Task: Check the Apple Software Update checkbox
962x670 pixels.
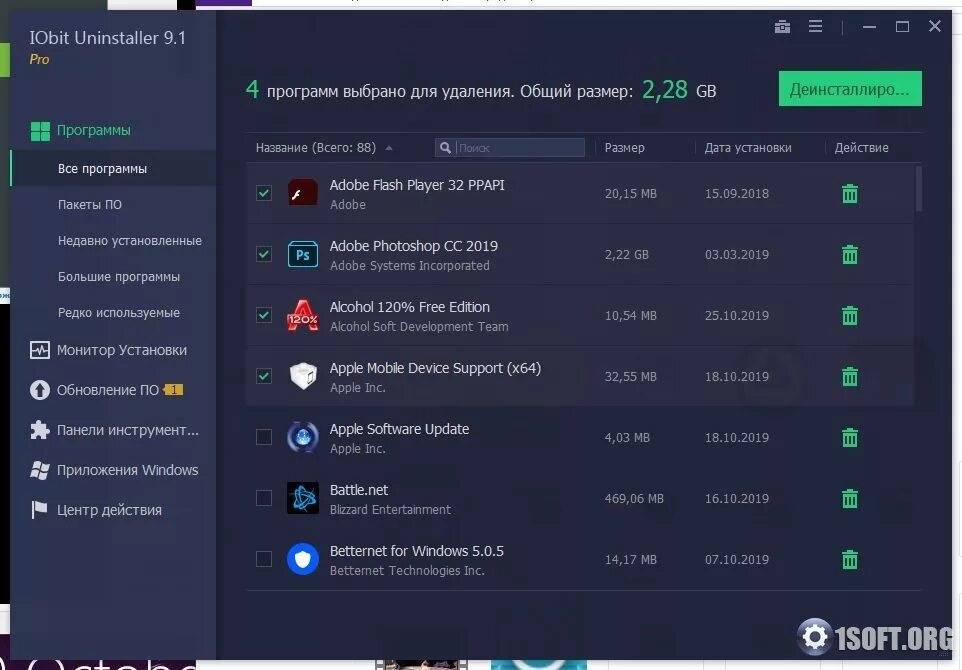Action: pyautogui.click(x=264, y=437)
